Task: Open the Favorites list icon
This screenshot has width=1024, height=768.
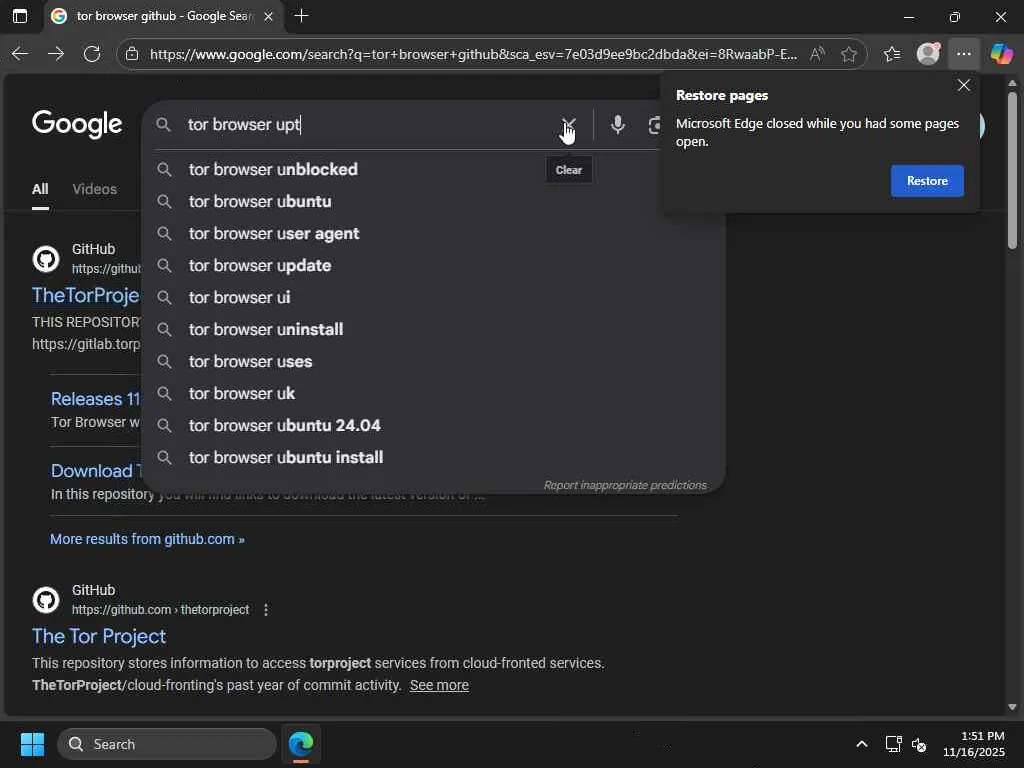Action: (x=891, y=54)
